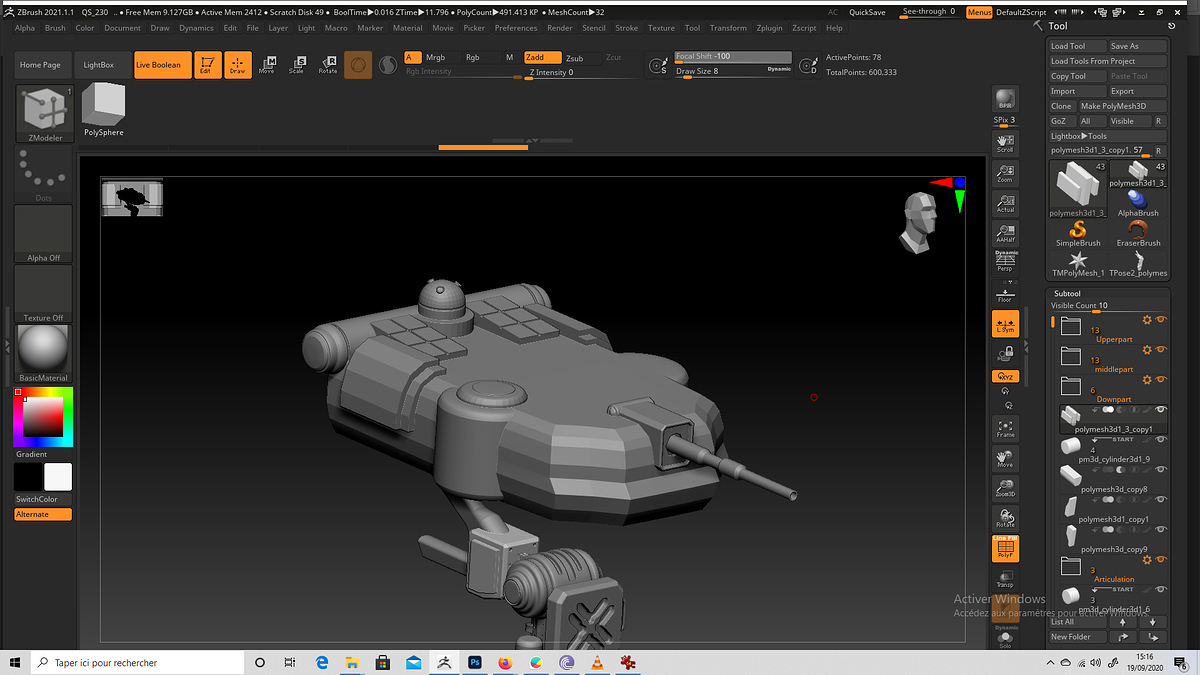
Task: Activate the Draw mode button
Action: click(237, 65)
